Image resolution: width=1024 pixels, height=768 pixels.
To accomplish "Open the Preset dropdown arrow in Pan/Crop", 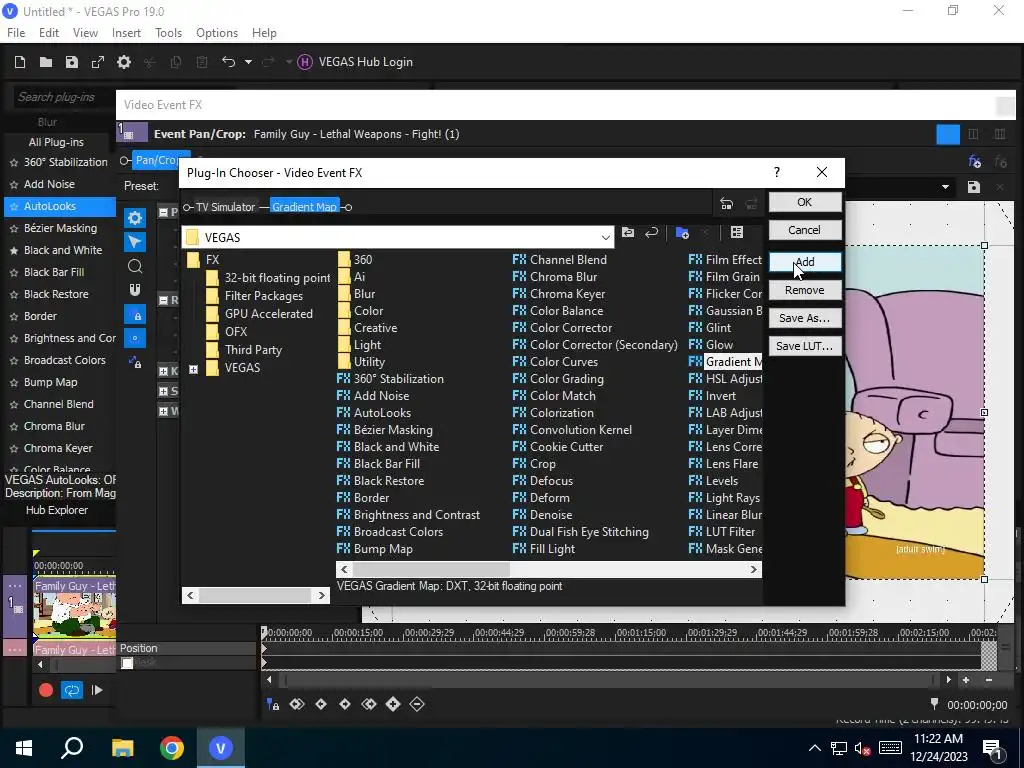I will 945,187.
